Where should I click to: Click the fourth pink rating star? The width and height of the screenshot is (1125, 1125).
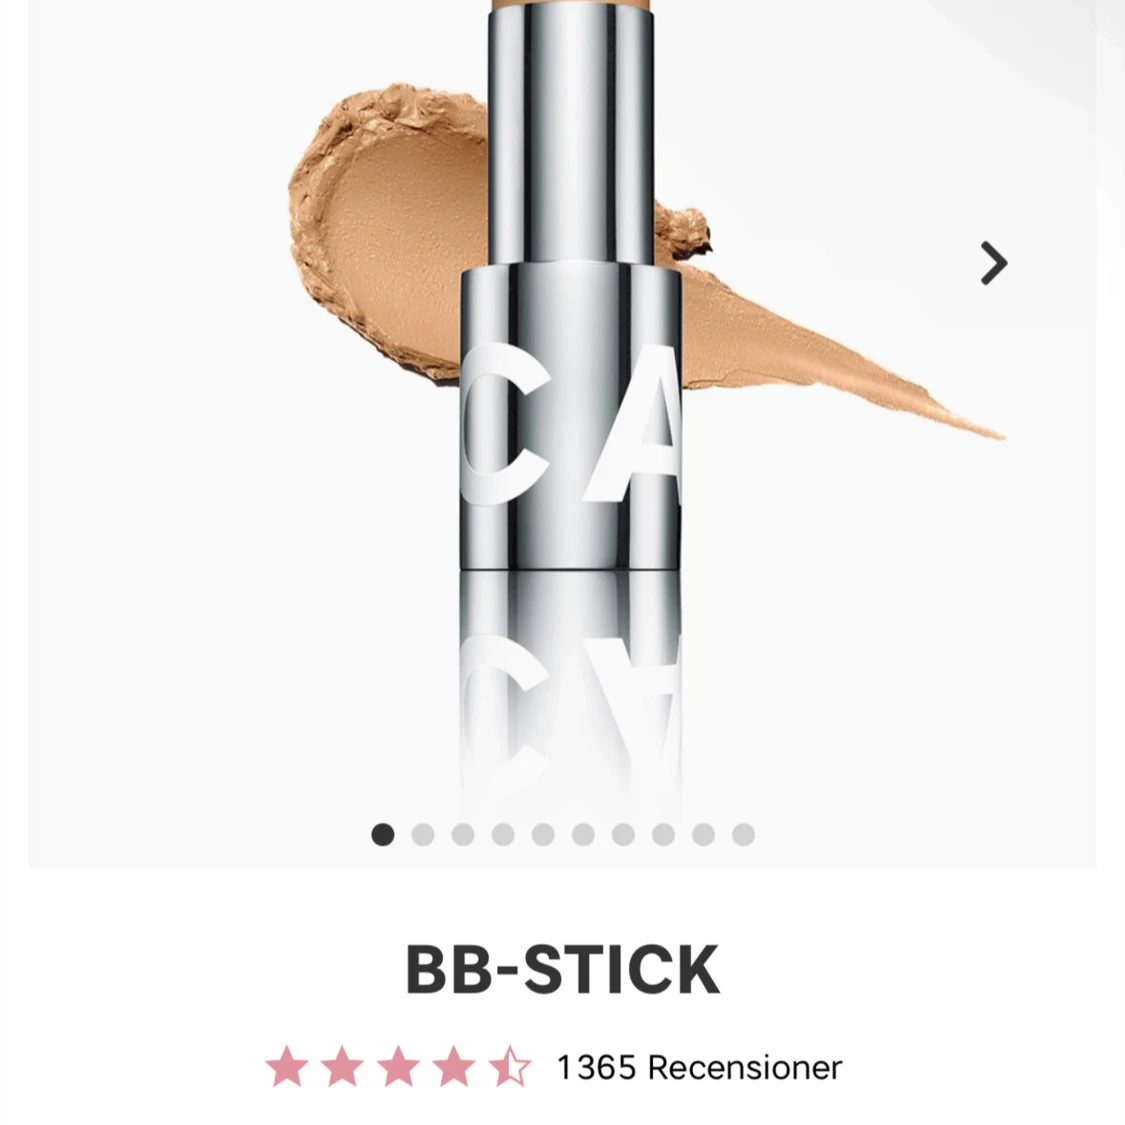click(453, 1065)
